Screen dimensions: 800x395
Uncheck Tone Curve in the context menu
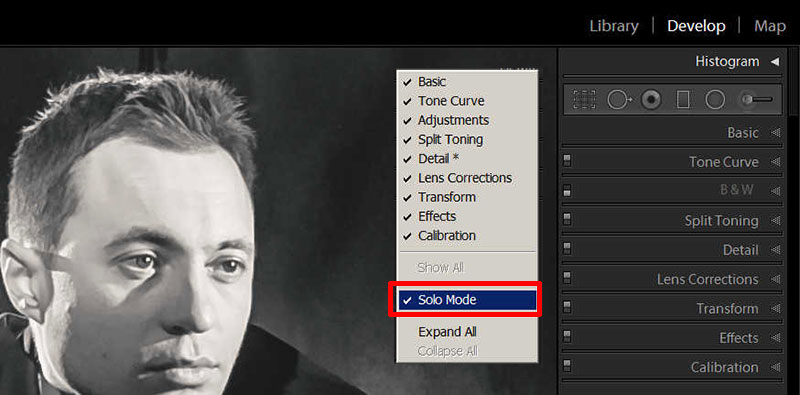[x=467, y=101]
